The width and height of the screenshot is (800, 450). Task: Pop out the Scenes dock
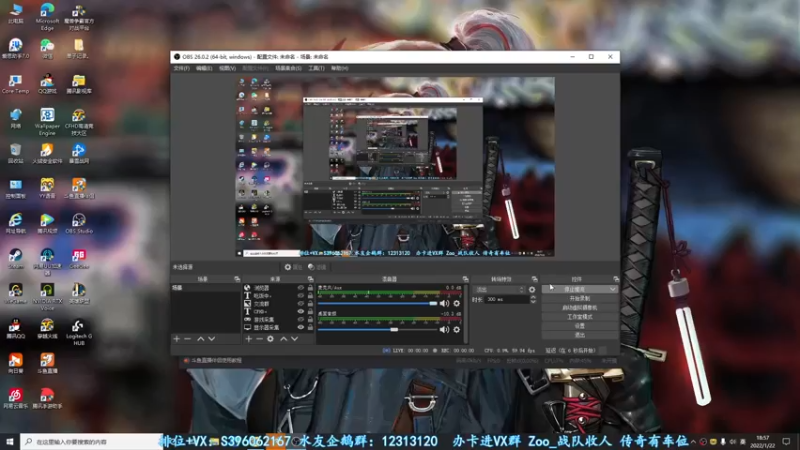pyautogui.click(x=237, y=279)
